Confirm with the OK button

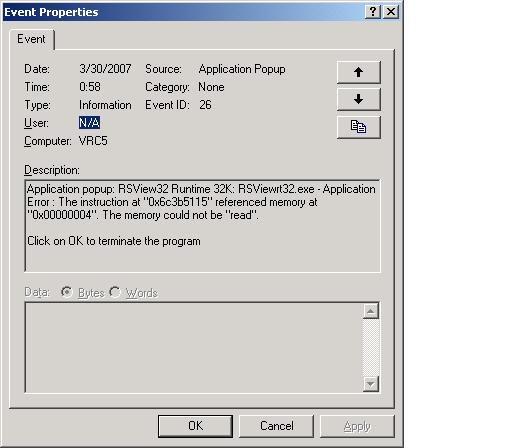pos(195,426)
